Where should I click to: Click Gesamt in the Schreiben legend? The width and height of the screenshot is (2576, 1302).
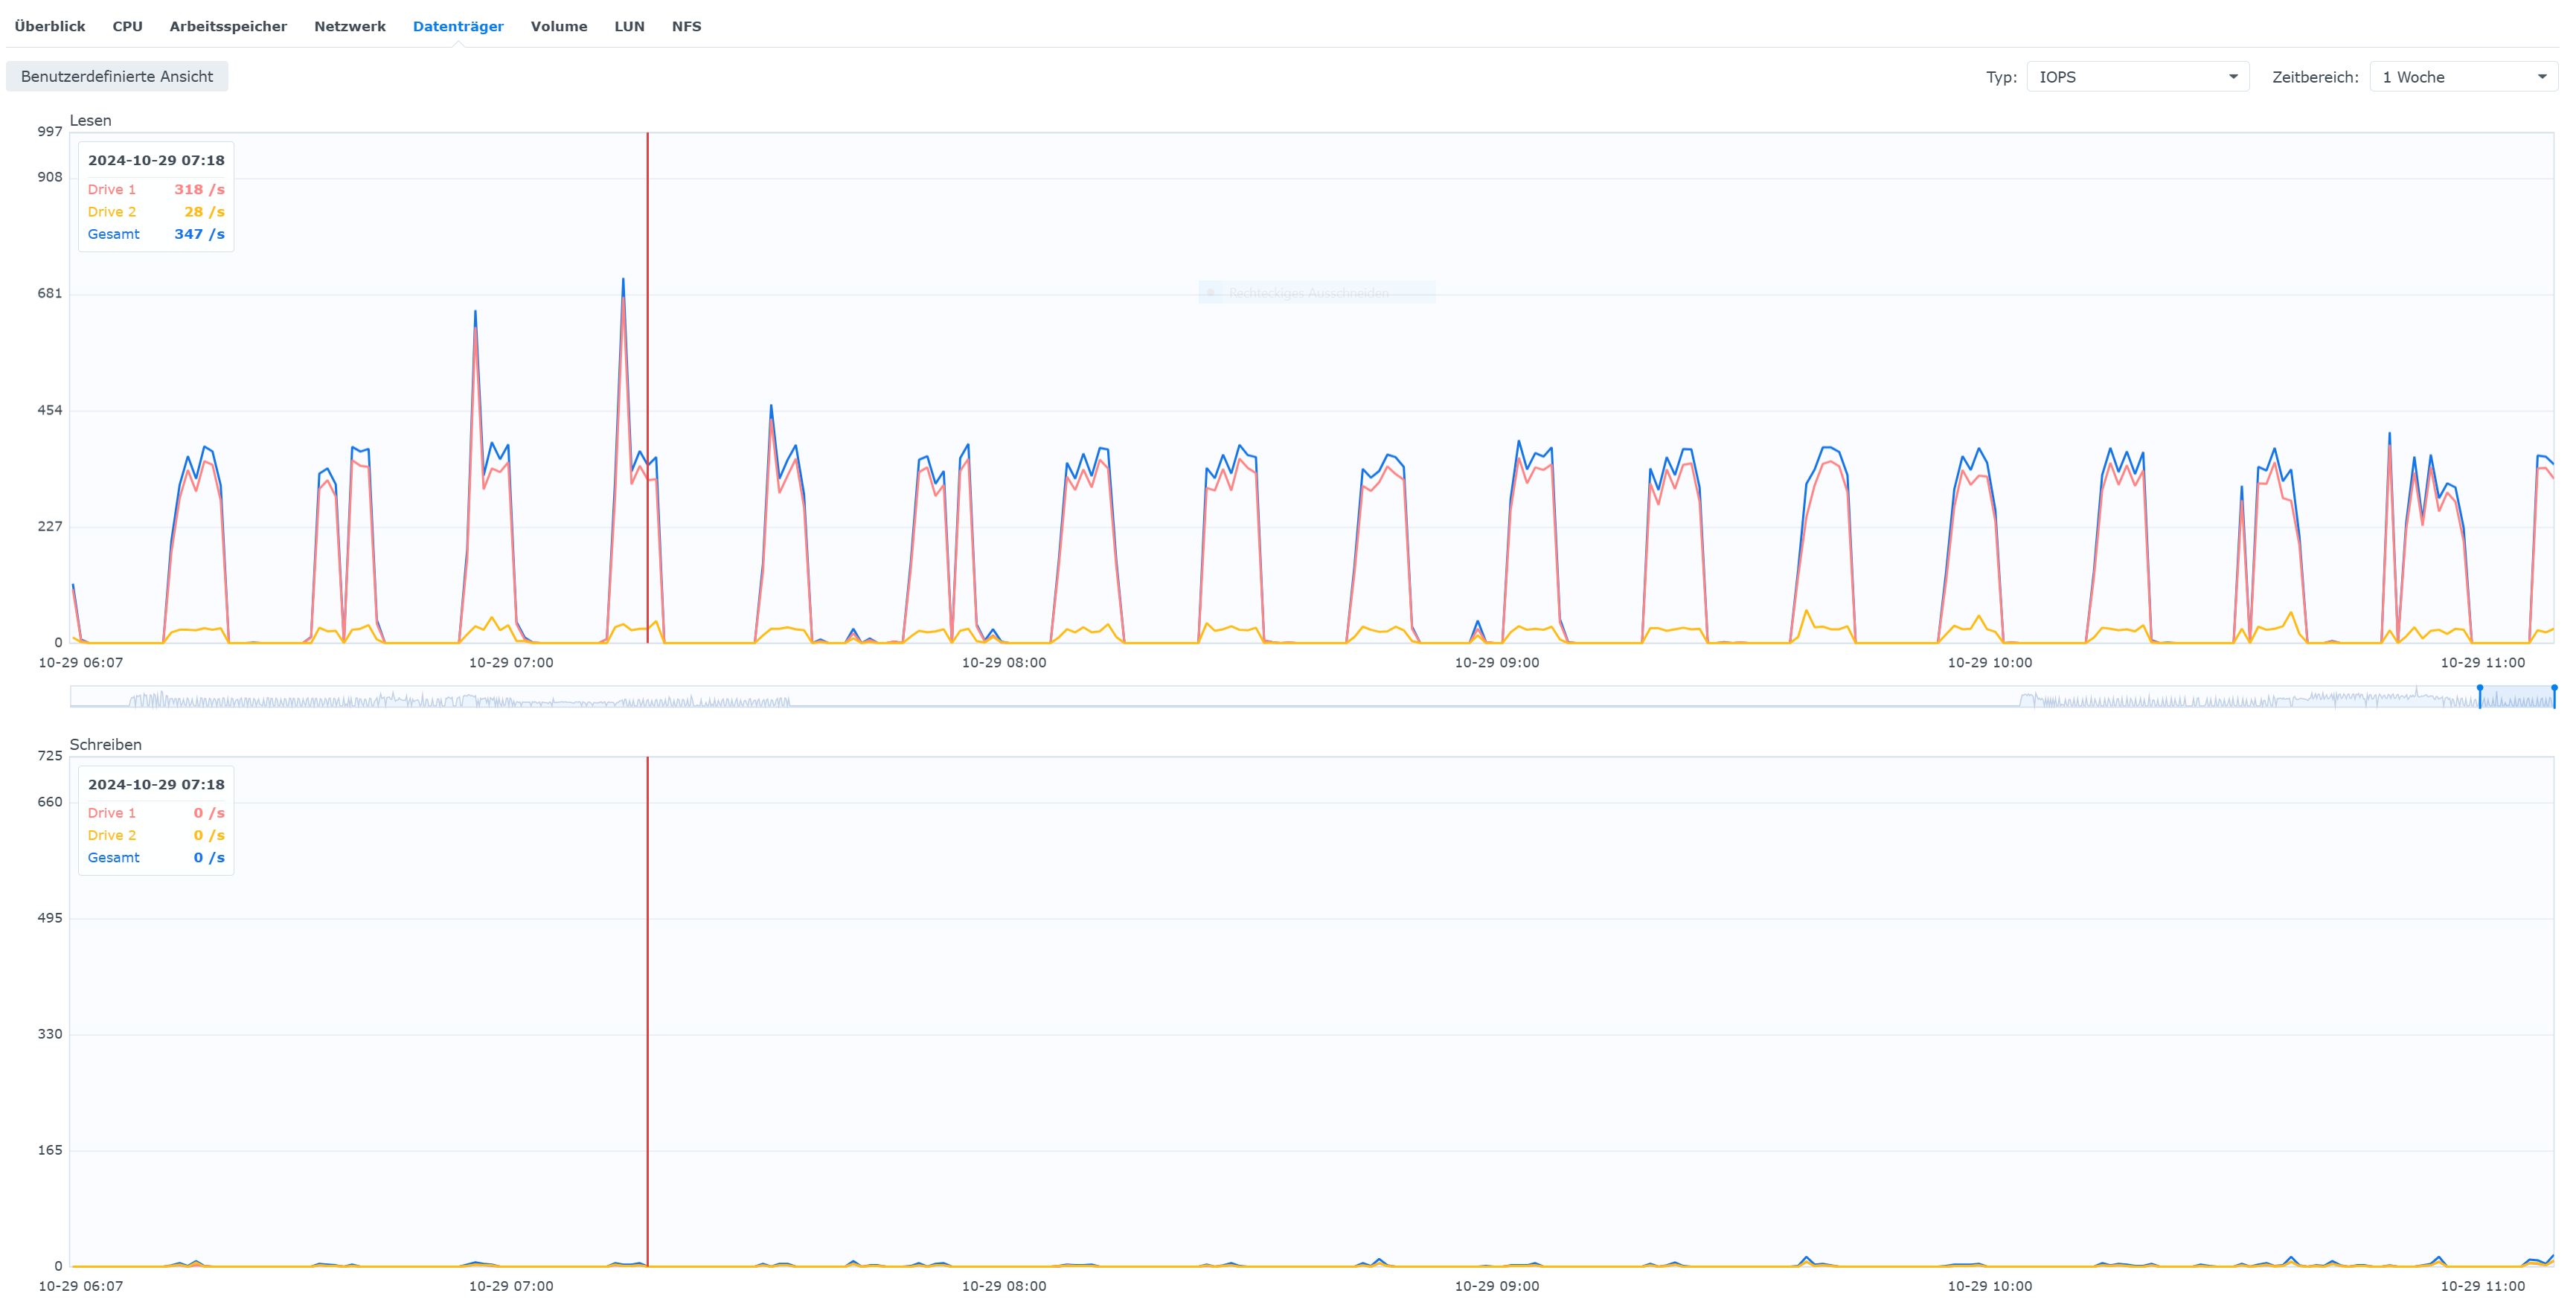113,858
